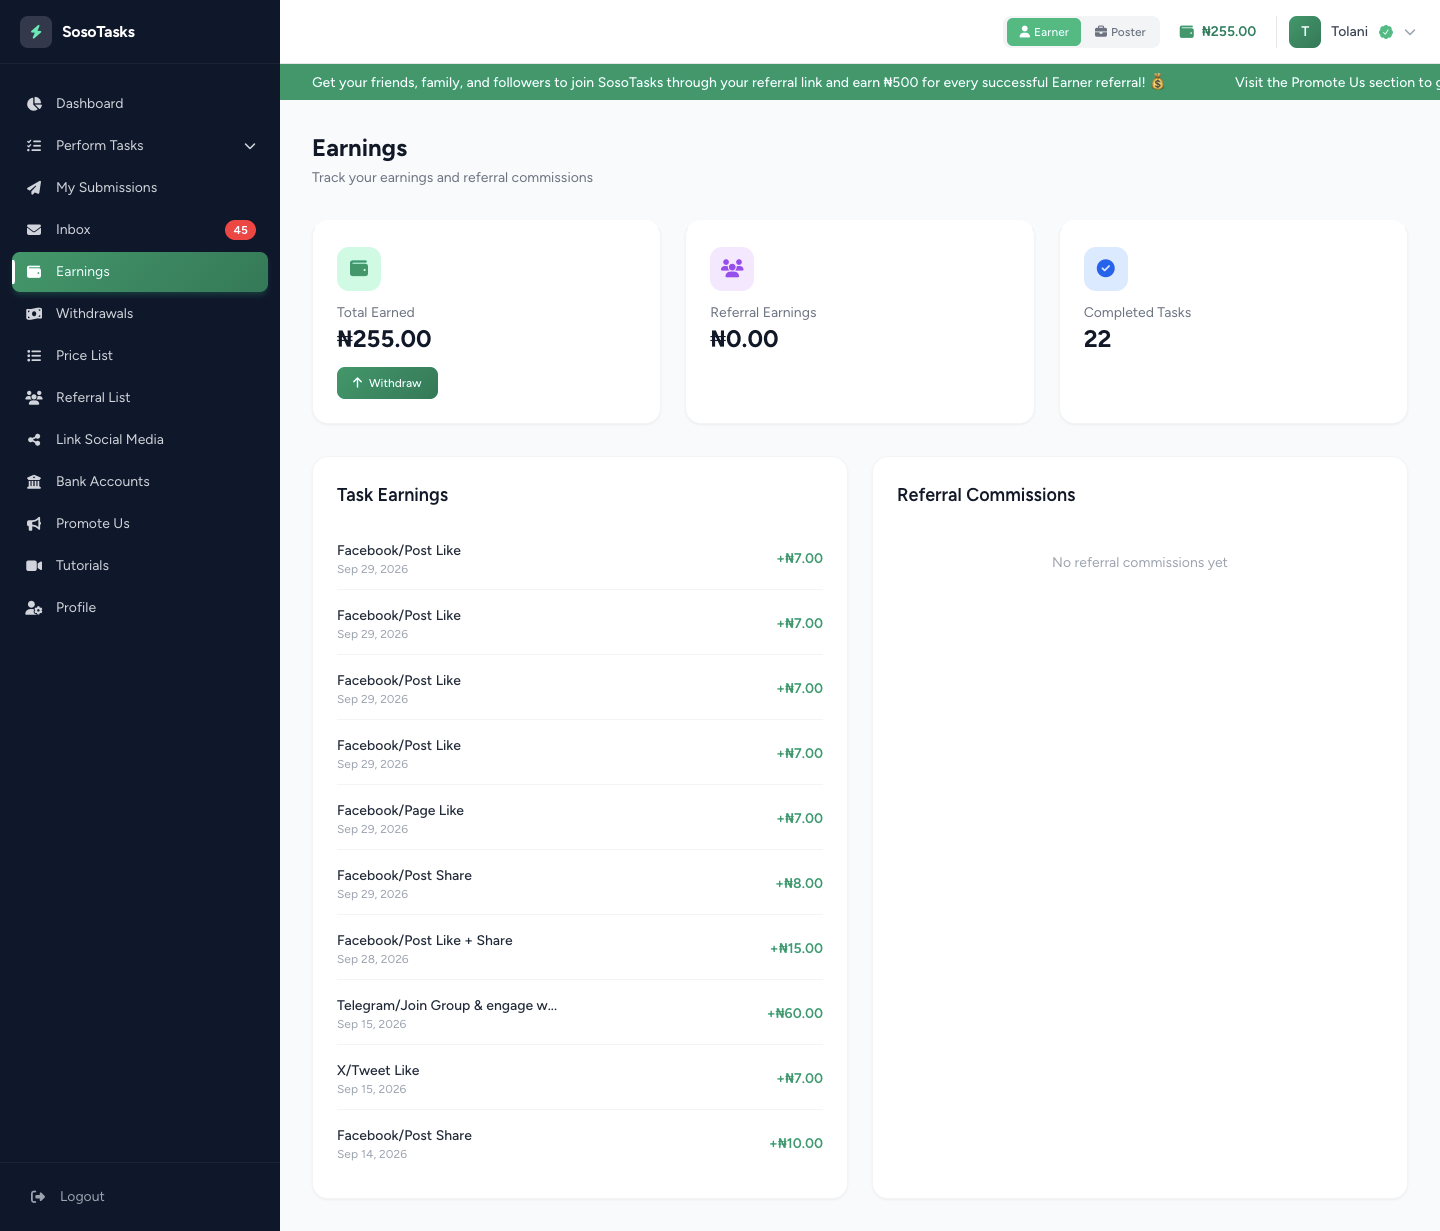Open the Earnings menu item
Image resolution: width=1440 pixels, height=1231 pixels.
click(140, 272)
